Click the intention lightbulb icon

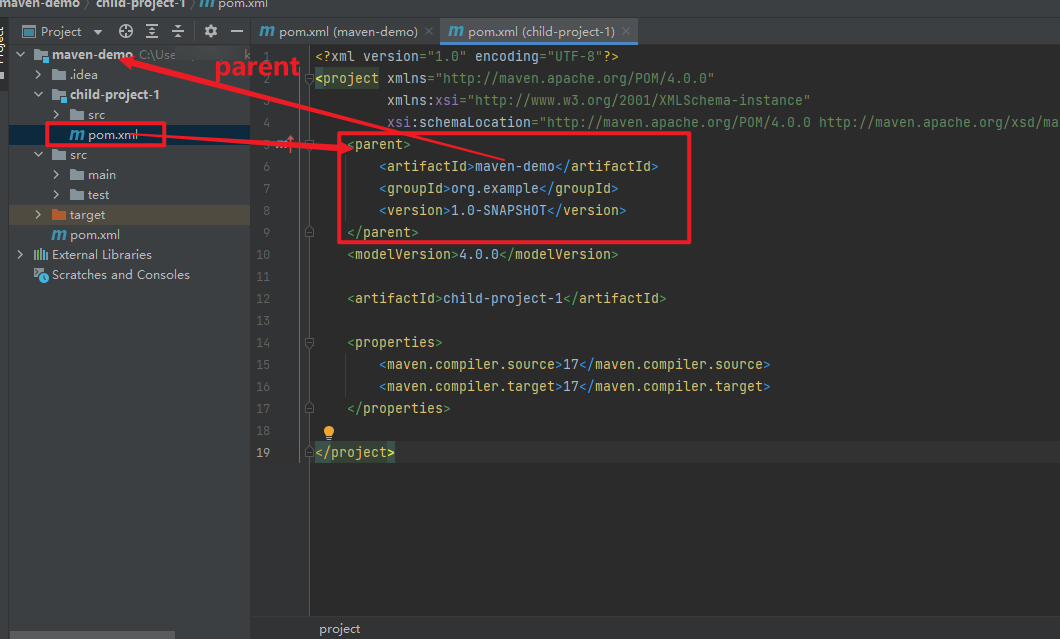(329, 432)
